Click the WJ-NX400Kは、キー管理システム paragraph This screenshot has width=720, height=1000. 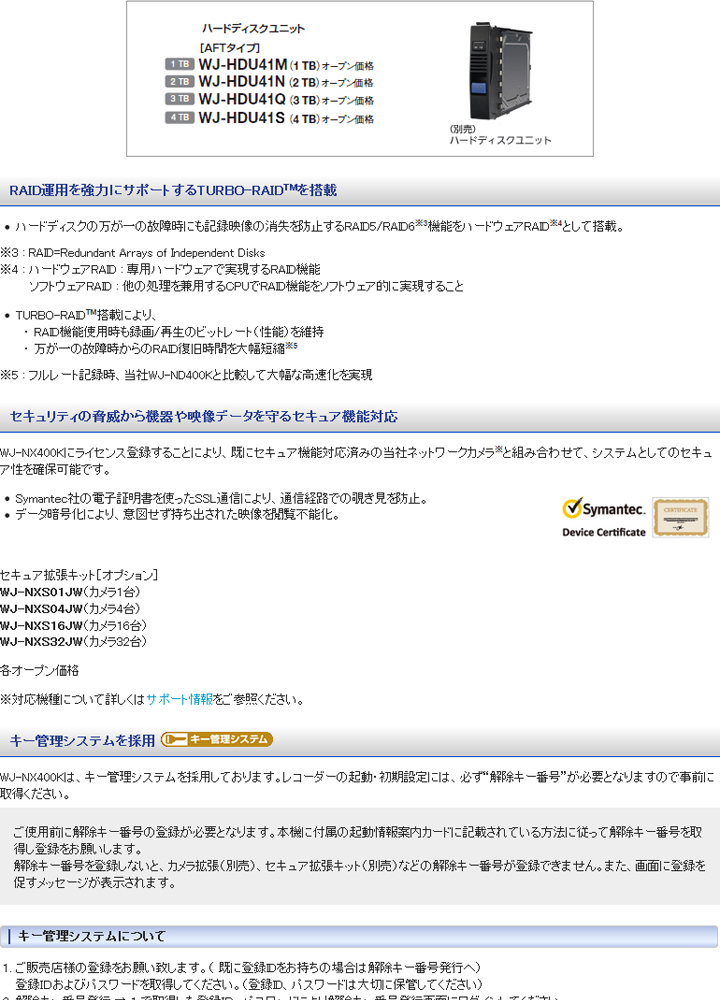click(357, 785)
